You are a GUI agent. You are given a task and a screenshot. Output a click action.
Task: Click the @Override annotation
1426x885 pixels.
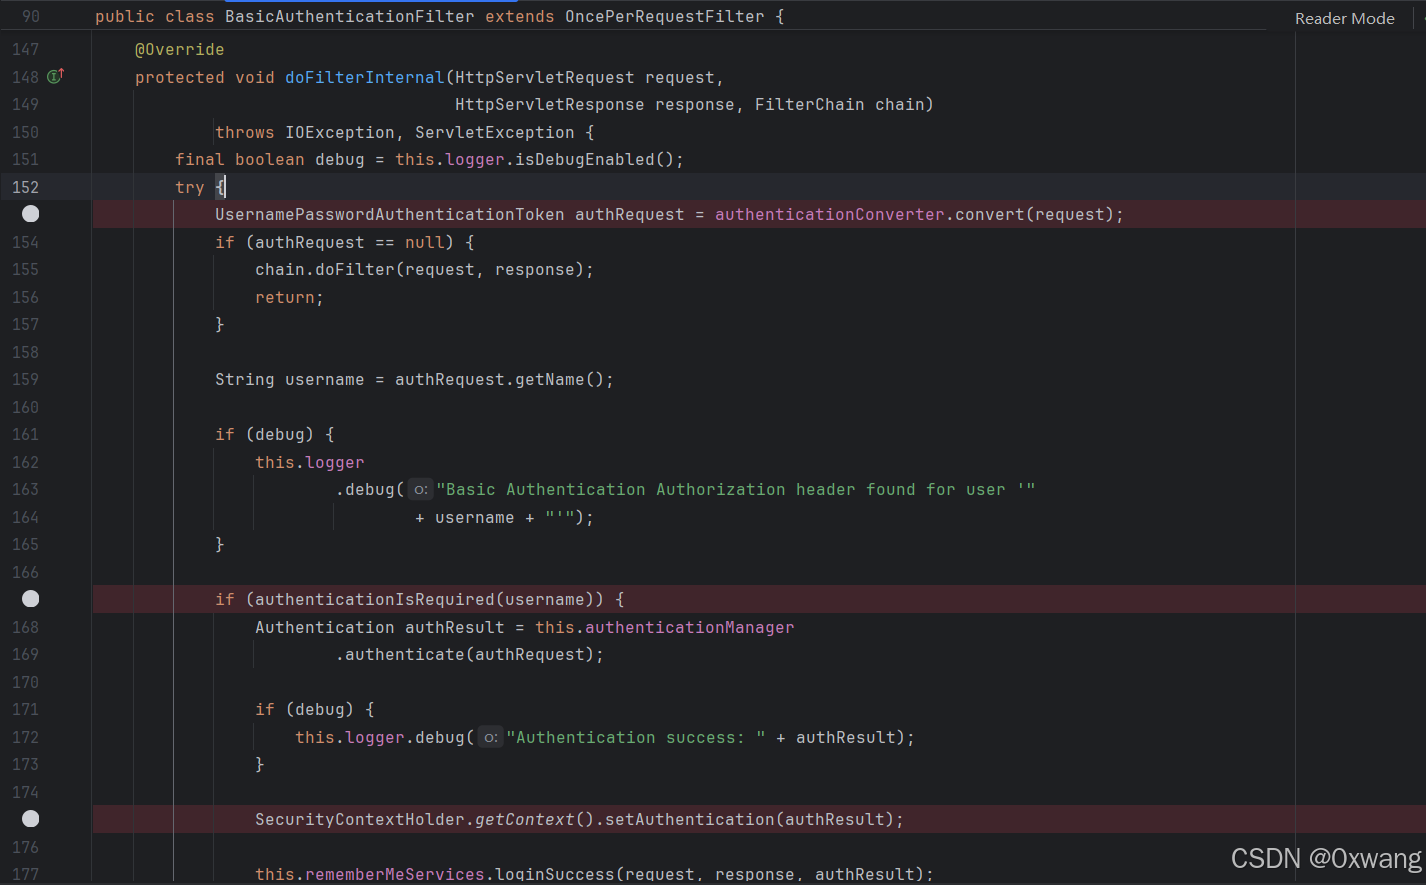point(180,49)
